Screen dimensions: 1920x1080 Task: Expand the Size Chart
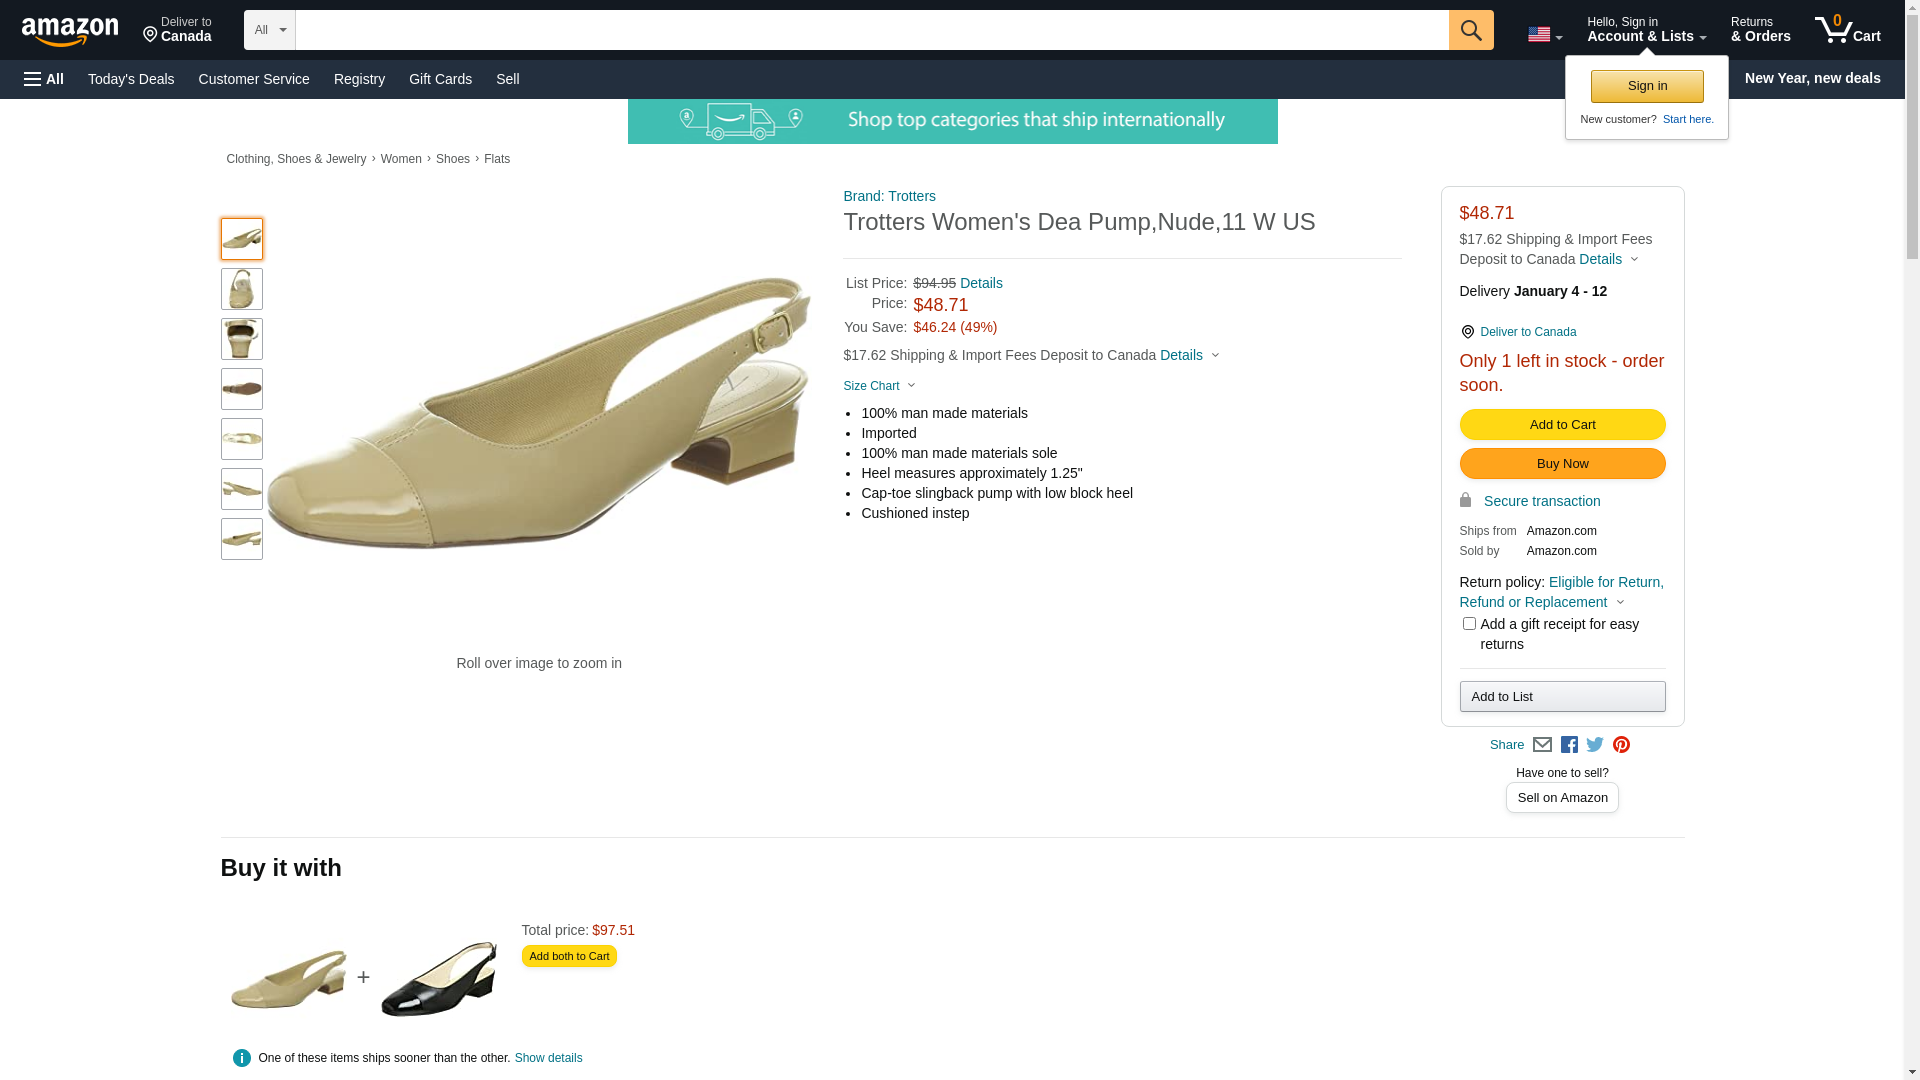tap(879, 386)
